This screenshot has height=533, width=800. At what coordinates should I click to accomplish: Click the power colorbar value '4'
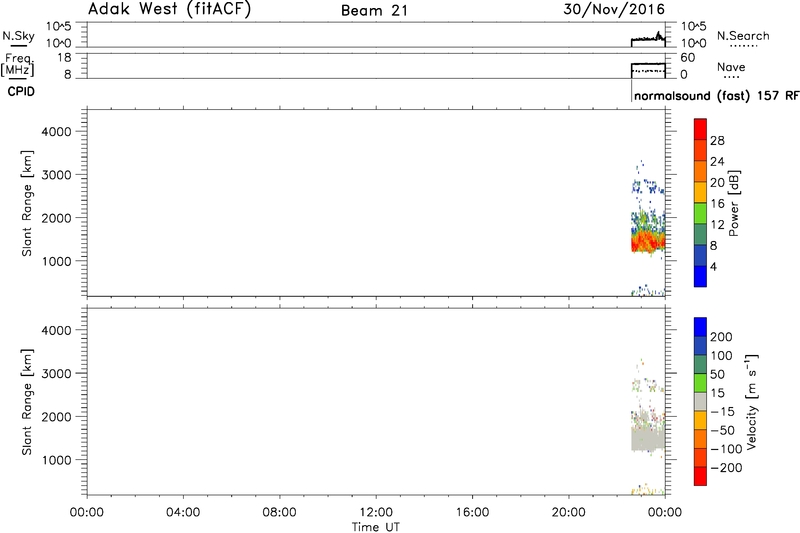click(x=714, y=267)
